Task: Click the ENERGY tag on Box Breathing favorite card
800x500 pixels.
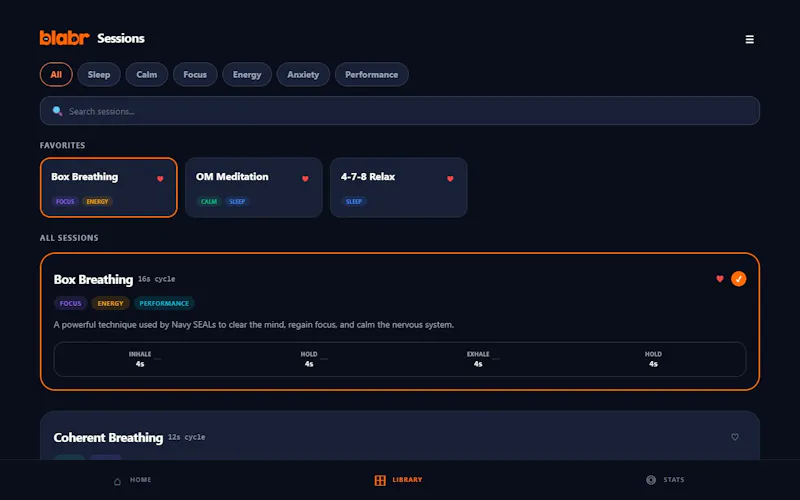Action: click(97, 202)
